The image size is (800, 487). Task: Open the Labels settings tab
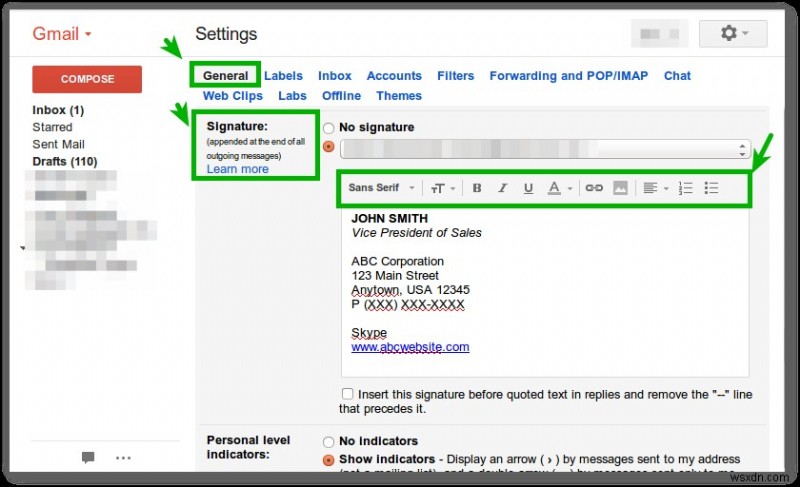(283, 75)
